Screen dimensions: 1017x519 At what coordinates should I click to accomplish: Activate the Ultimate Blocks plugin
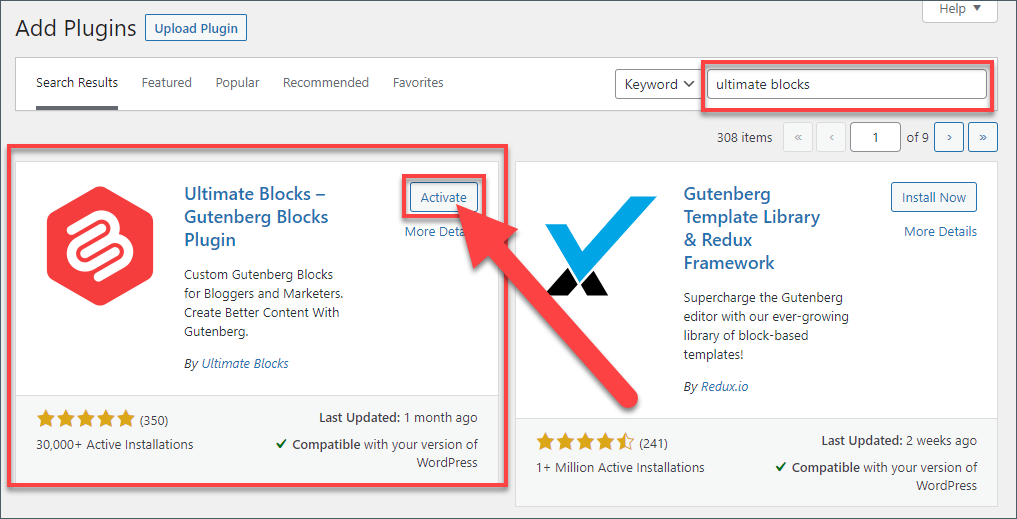click(444, 198)
